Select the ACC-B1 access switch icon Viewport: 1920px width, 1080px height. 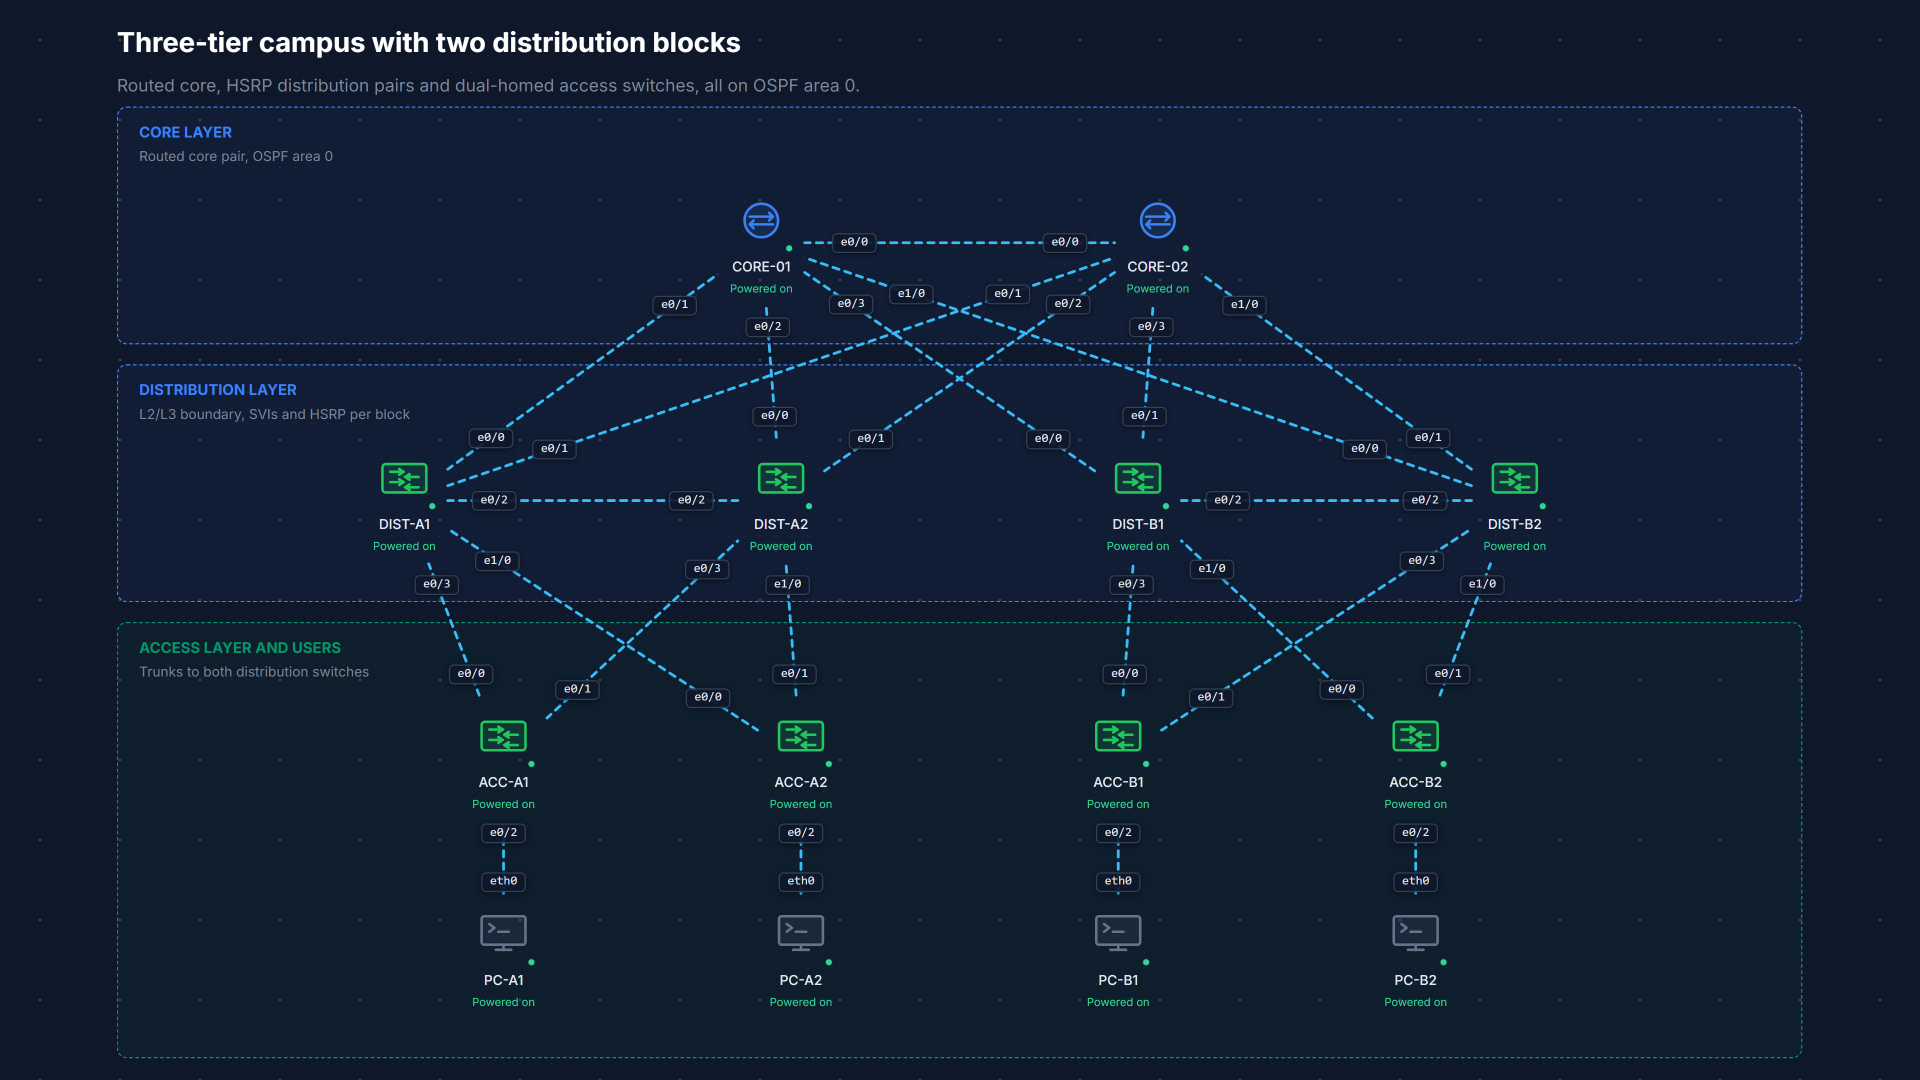[1118, 736]
